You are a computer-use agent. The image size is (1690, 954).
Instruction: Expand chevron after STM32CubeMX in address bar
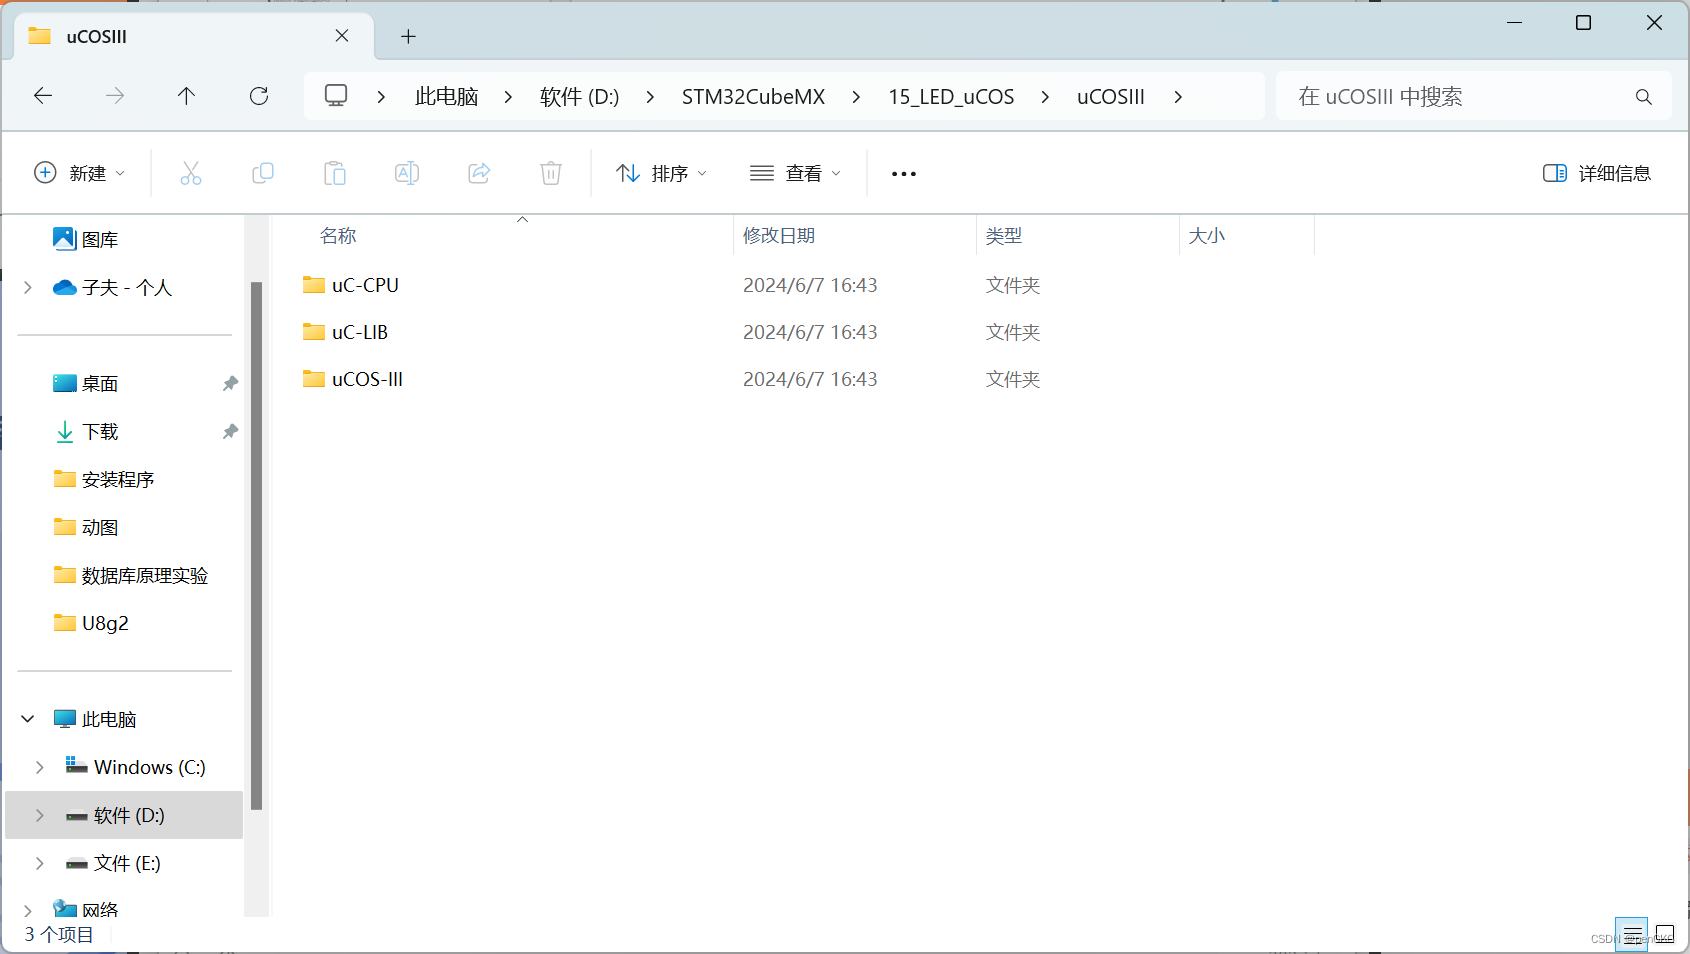pyautogui.click(x=856, y=97)
